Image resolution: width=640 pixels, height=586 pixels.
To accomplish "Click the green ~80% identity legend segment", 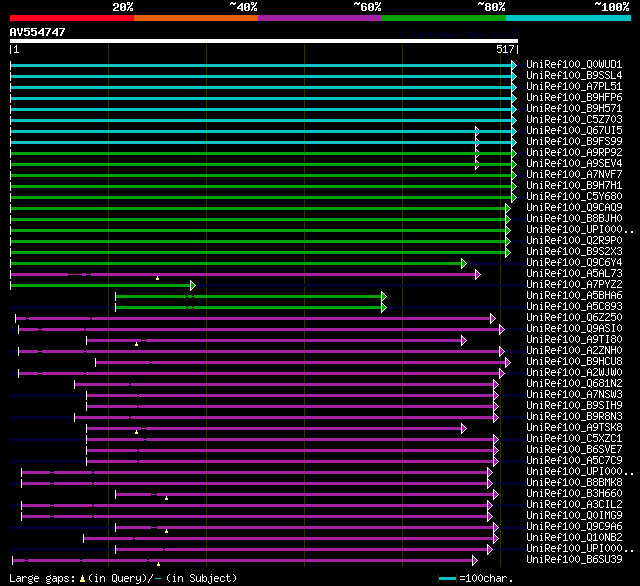I will 444,18.
